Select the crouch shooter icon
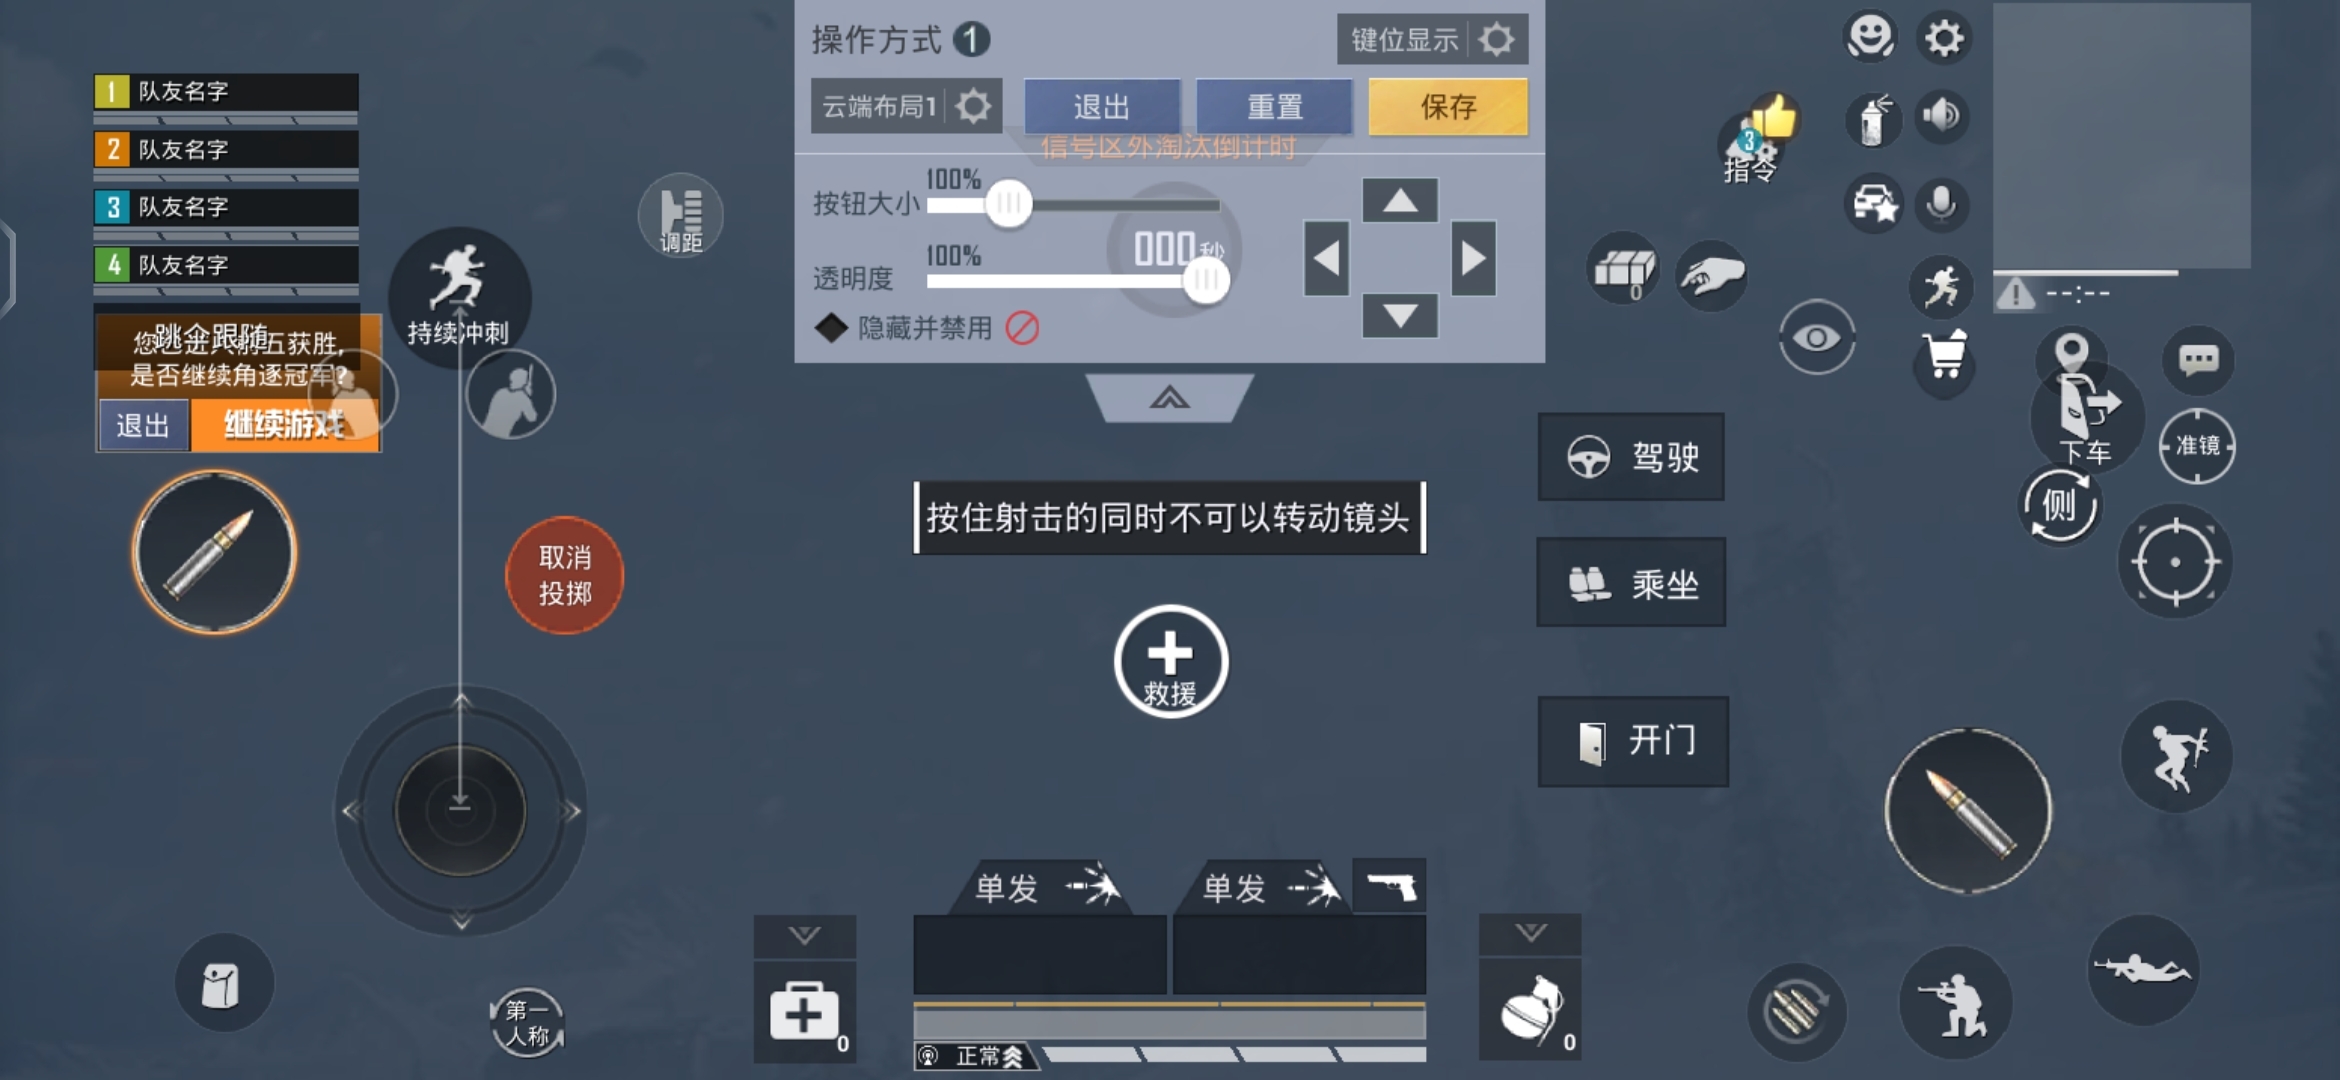The image size is (2340, 1080). [x=1954, y=1003]
